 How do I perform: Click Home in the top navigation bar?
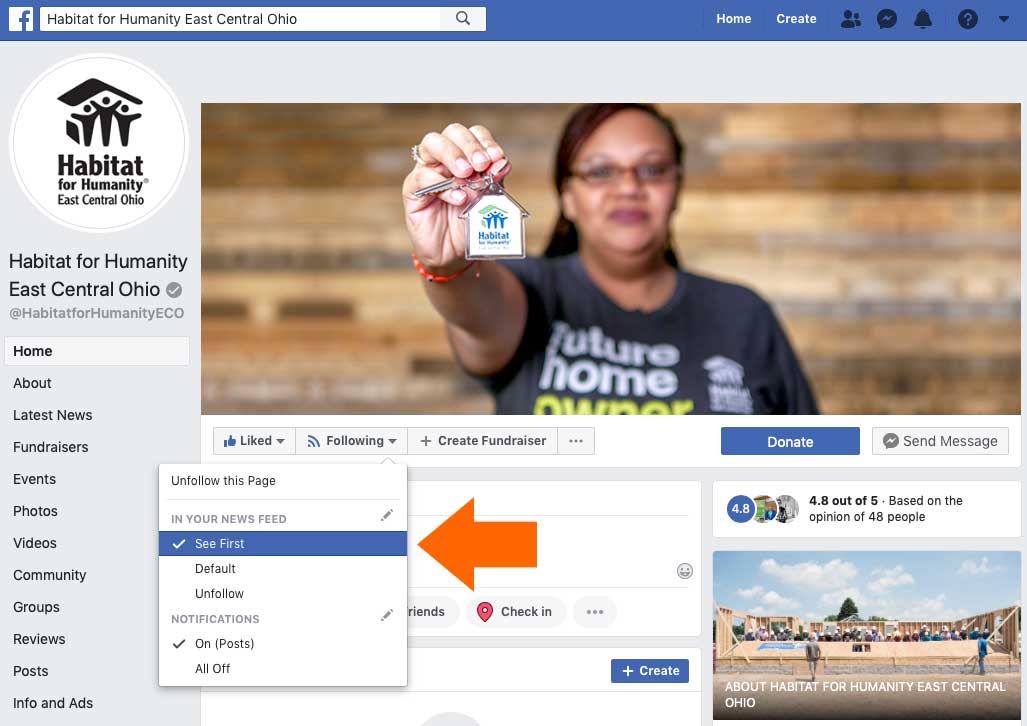(x=734, y=19)
